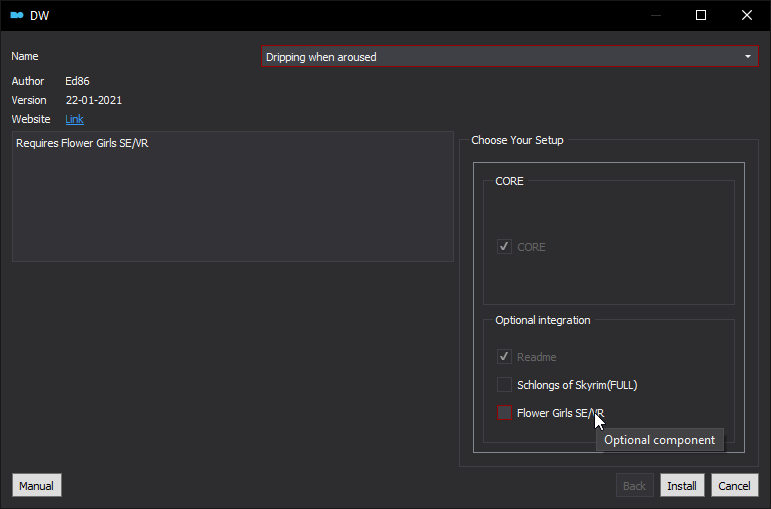The width and height of the screenshot is (771, 509).
Task: Click the 'Requires Flower Girls SE/VR' description text
Action: pyautogui.click(x=82, y=143)
